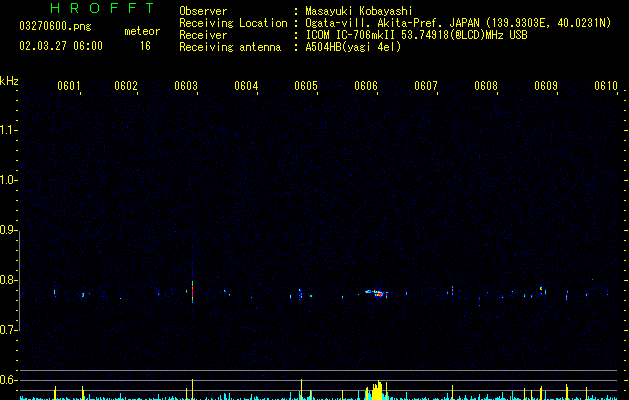Click the Receiving Location label
Screen dimensions: 629x400
[233, 23]
